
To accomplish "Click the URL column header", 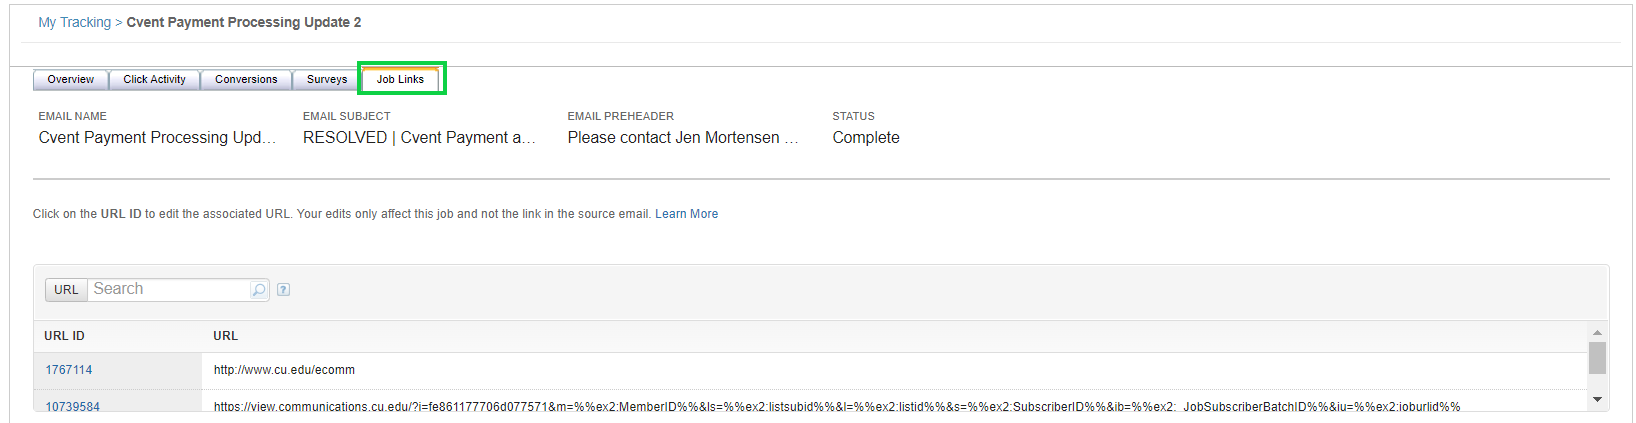I will click(225, 336).
